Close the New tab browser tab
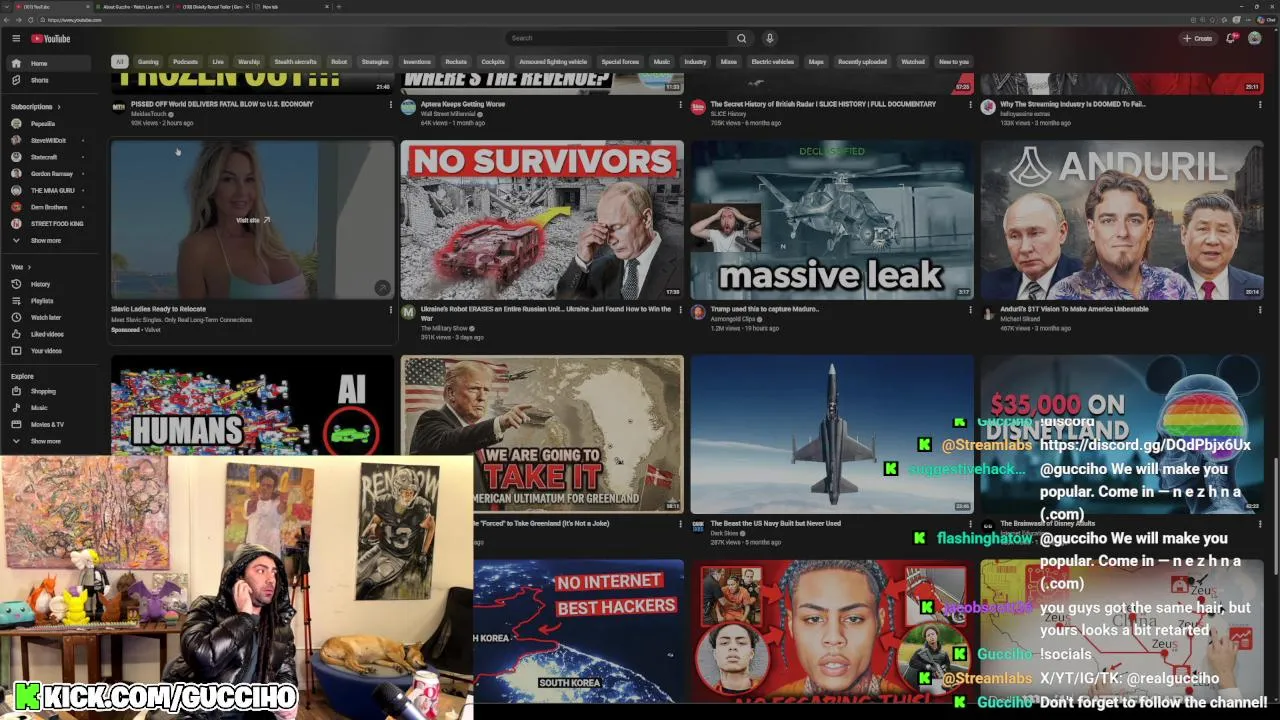 tap(327, 6)
